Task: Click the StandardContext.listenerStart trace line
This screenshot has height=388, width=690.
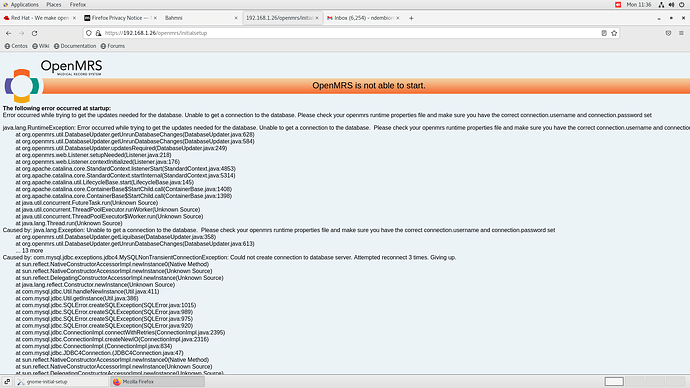Action: tap(125, 168)
